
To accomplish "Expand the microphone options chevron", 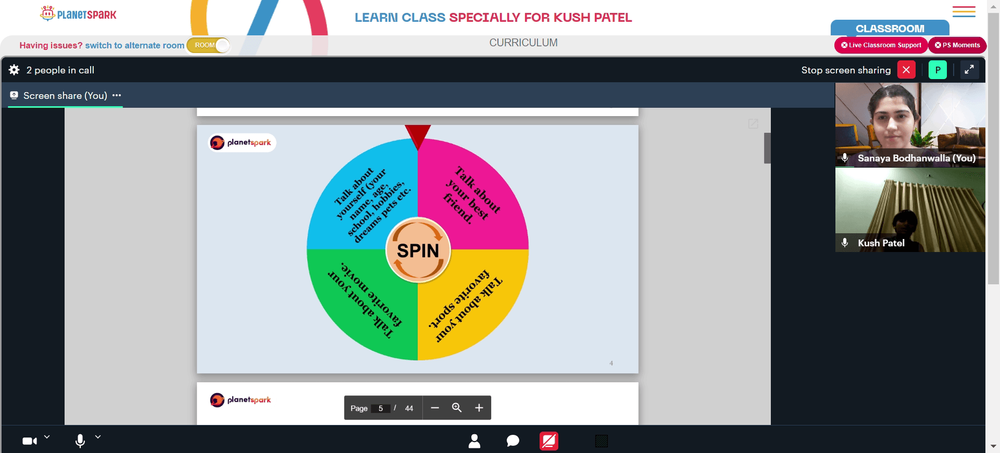I will pyautogui.click(x=98, y=437).
